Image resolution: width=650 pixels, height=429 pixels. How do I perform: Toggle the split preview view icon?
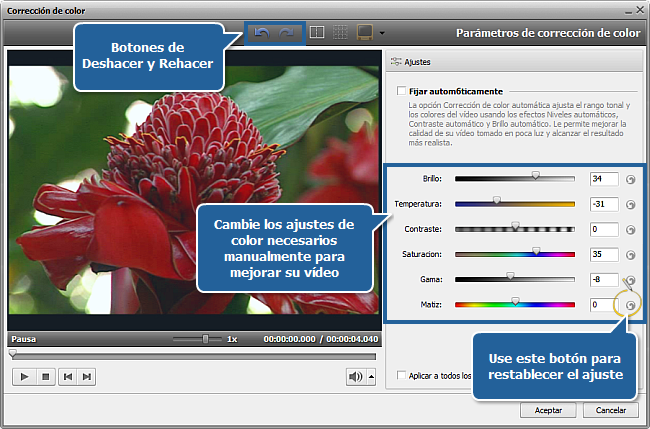pyautogui.click(x=317, y=33)
